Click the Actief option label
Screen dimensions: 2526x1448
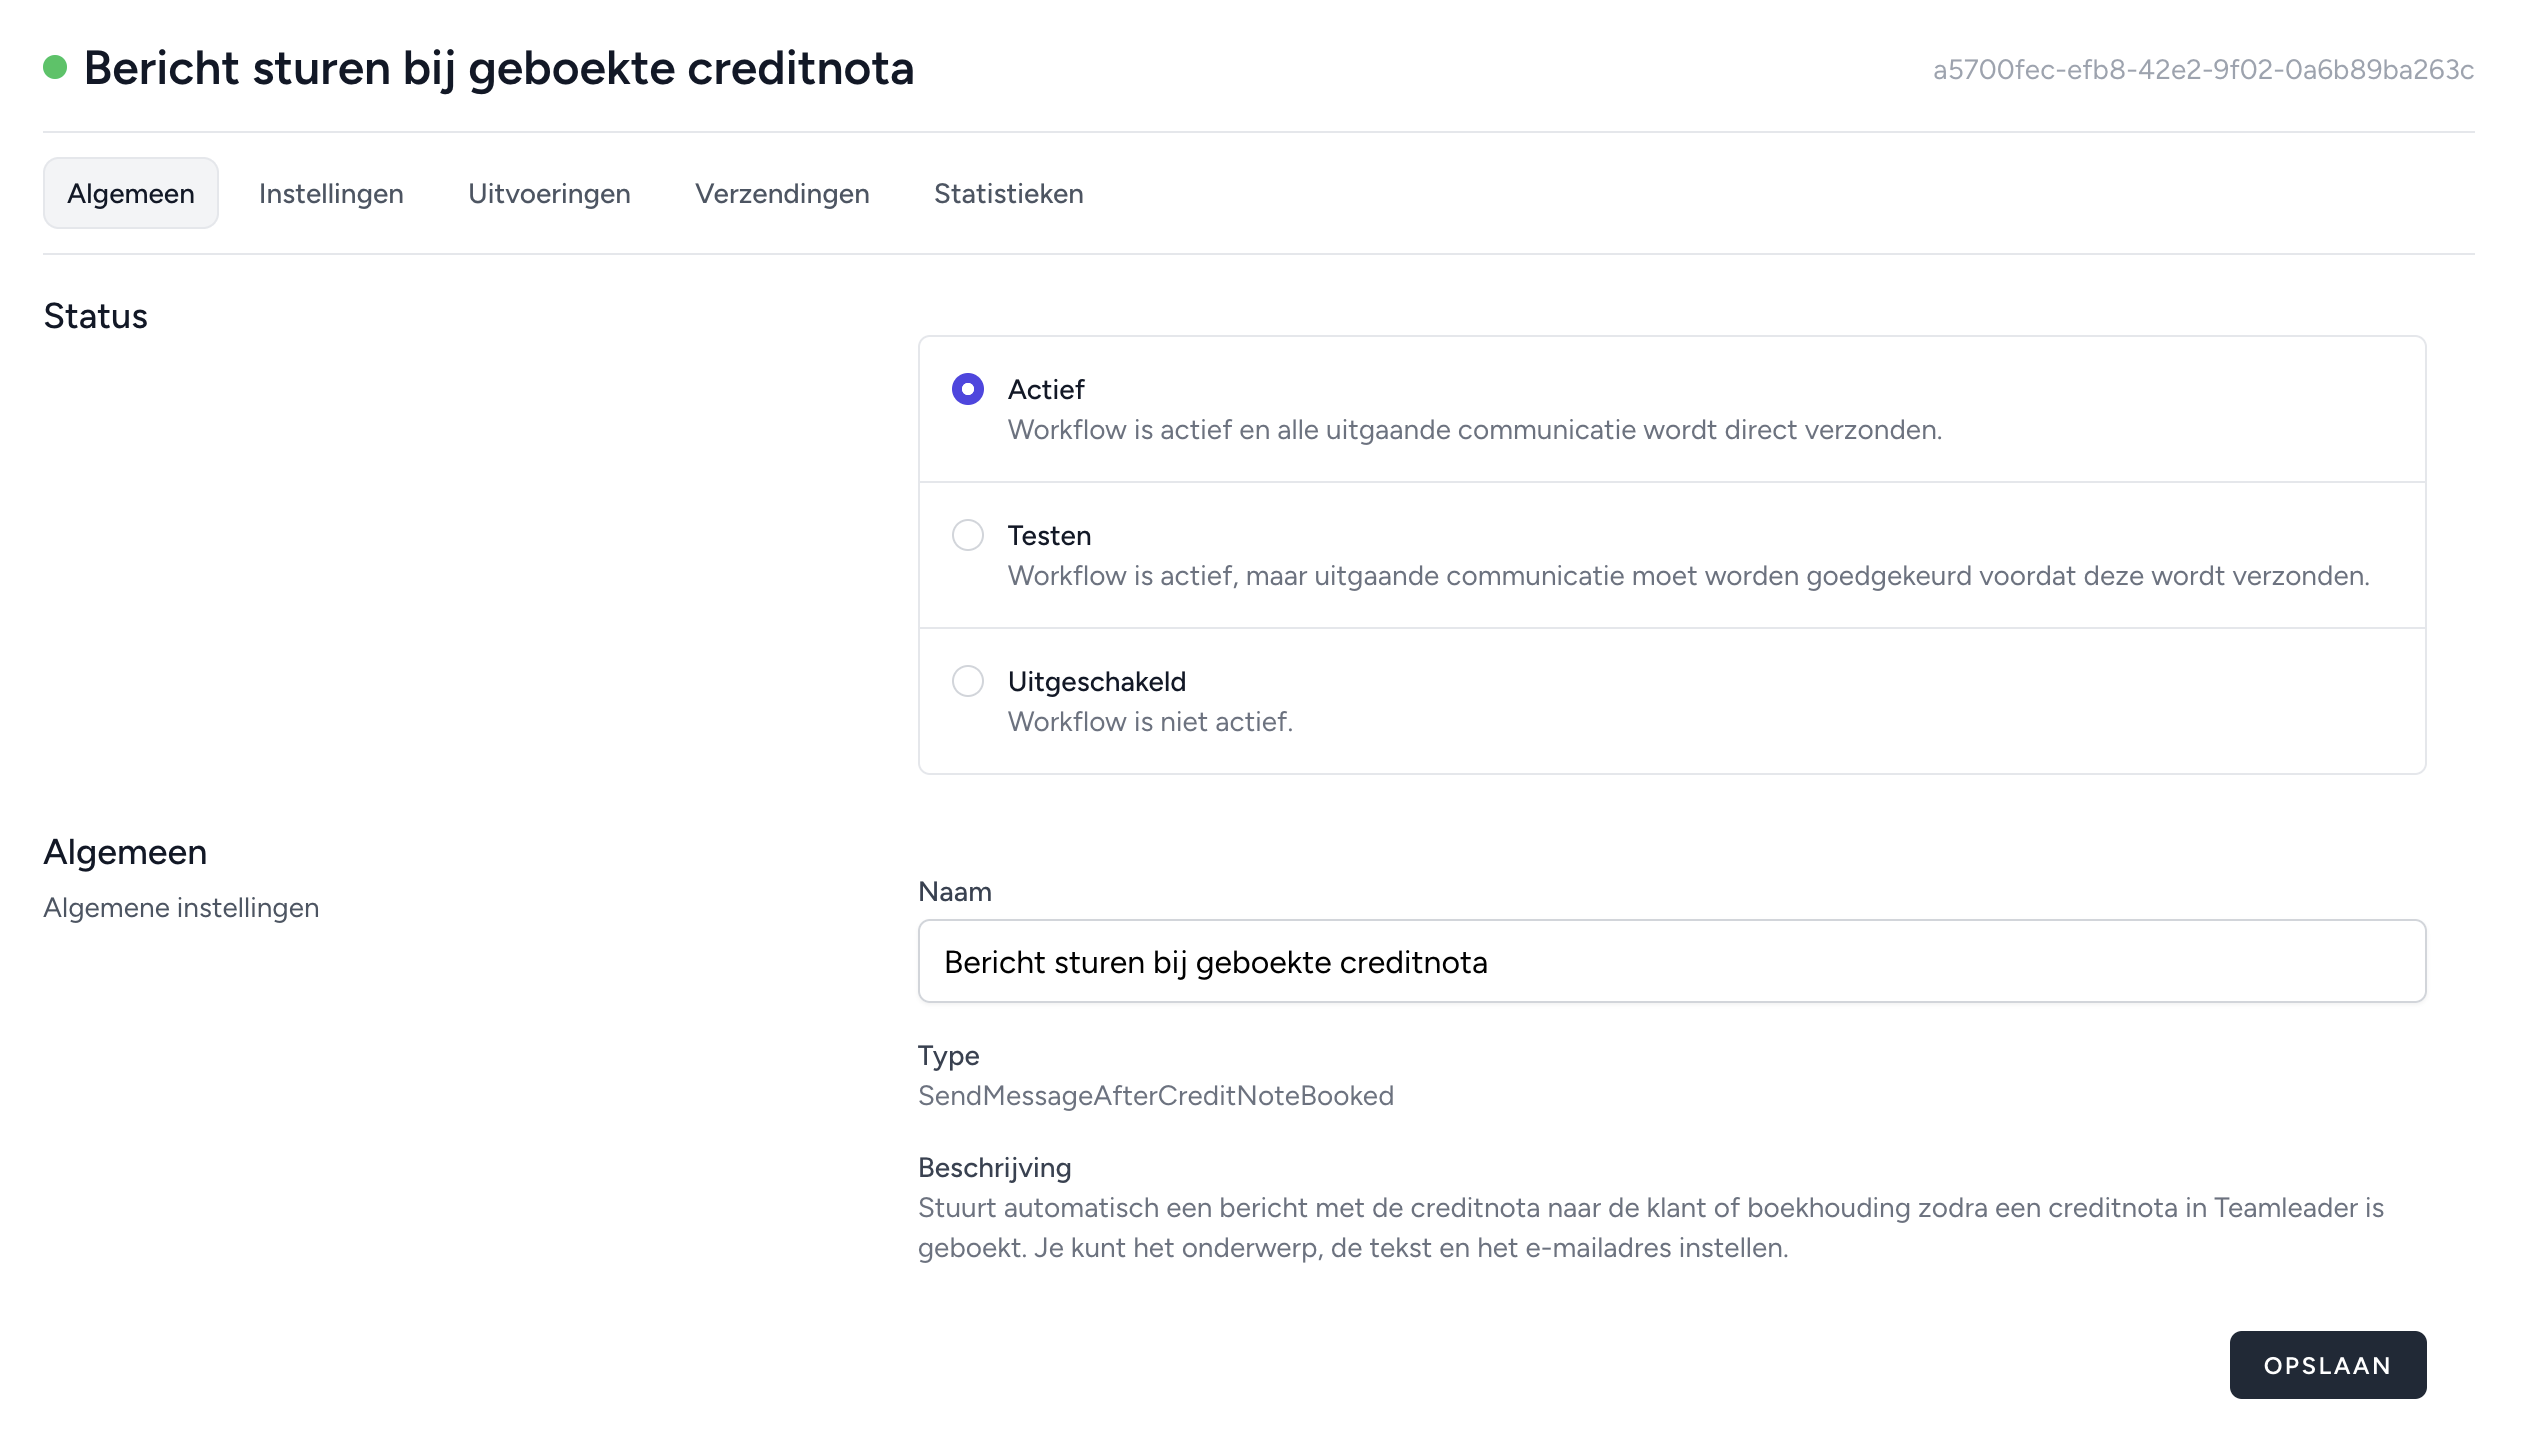[1046, 389]
